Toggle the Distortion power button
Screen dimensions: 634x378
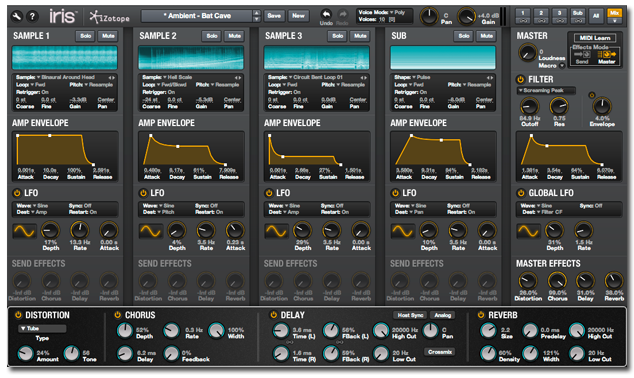[18, 315]
